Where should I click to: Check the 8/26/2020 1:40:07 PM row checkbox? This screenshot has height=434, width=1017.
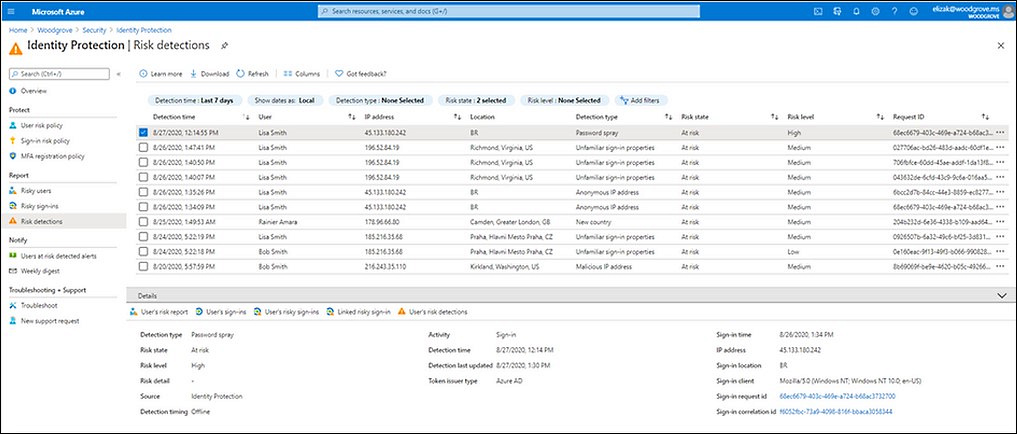click(x=143, y=177)
